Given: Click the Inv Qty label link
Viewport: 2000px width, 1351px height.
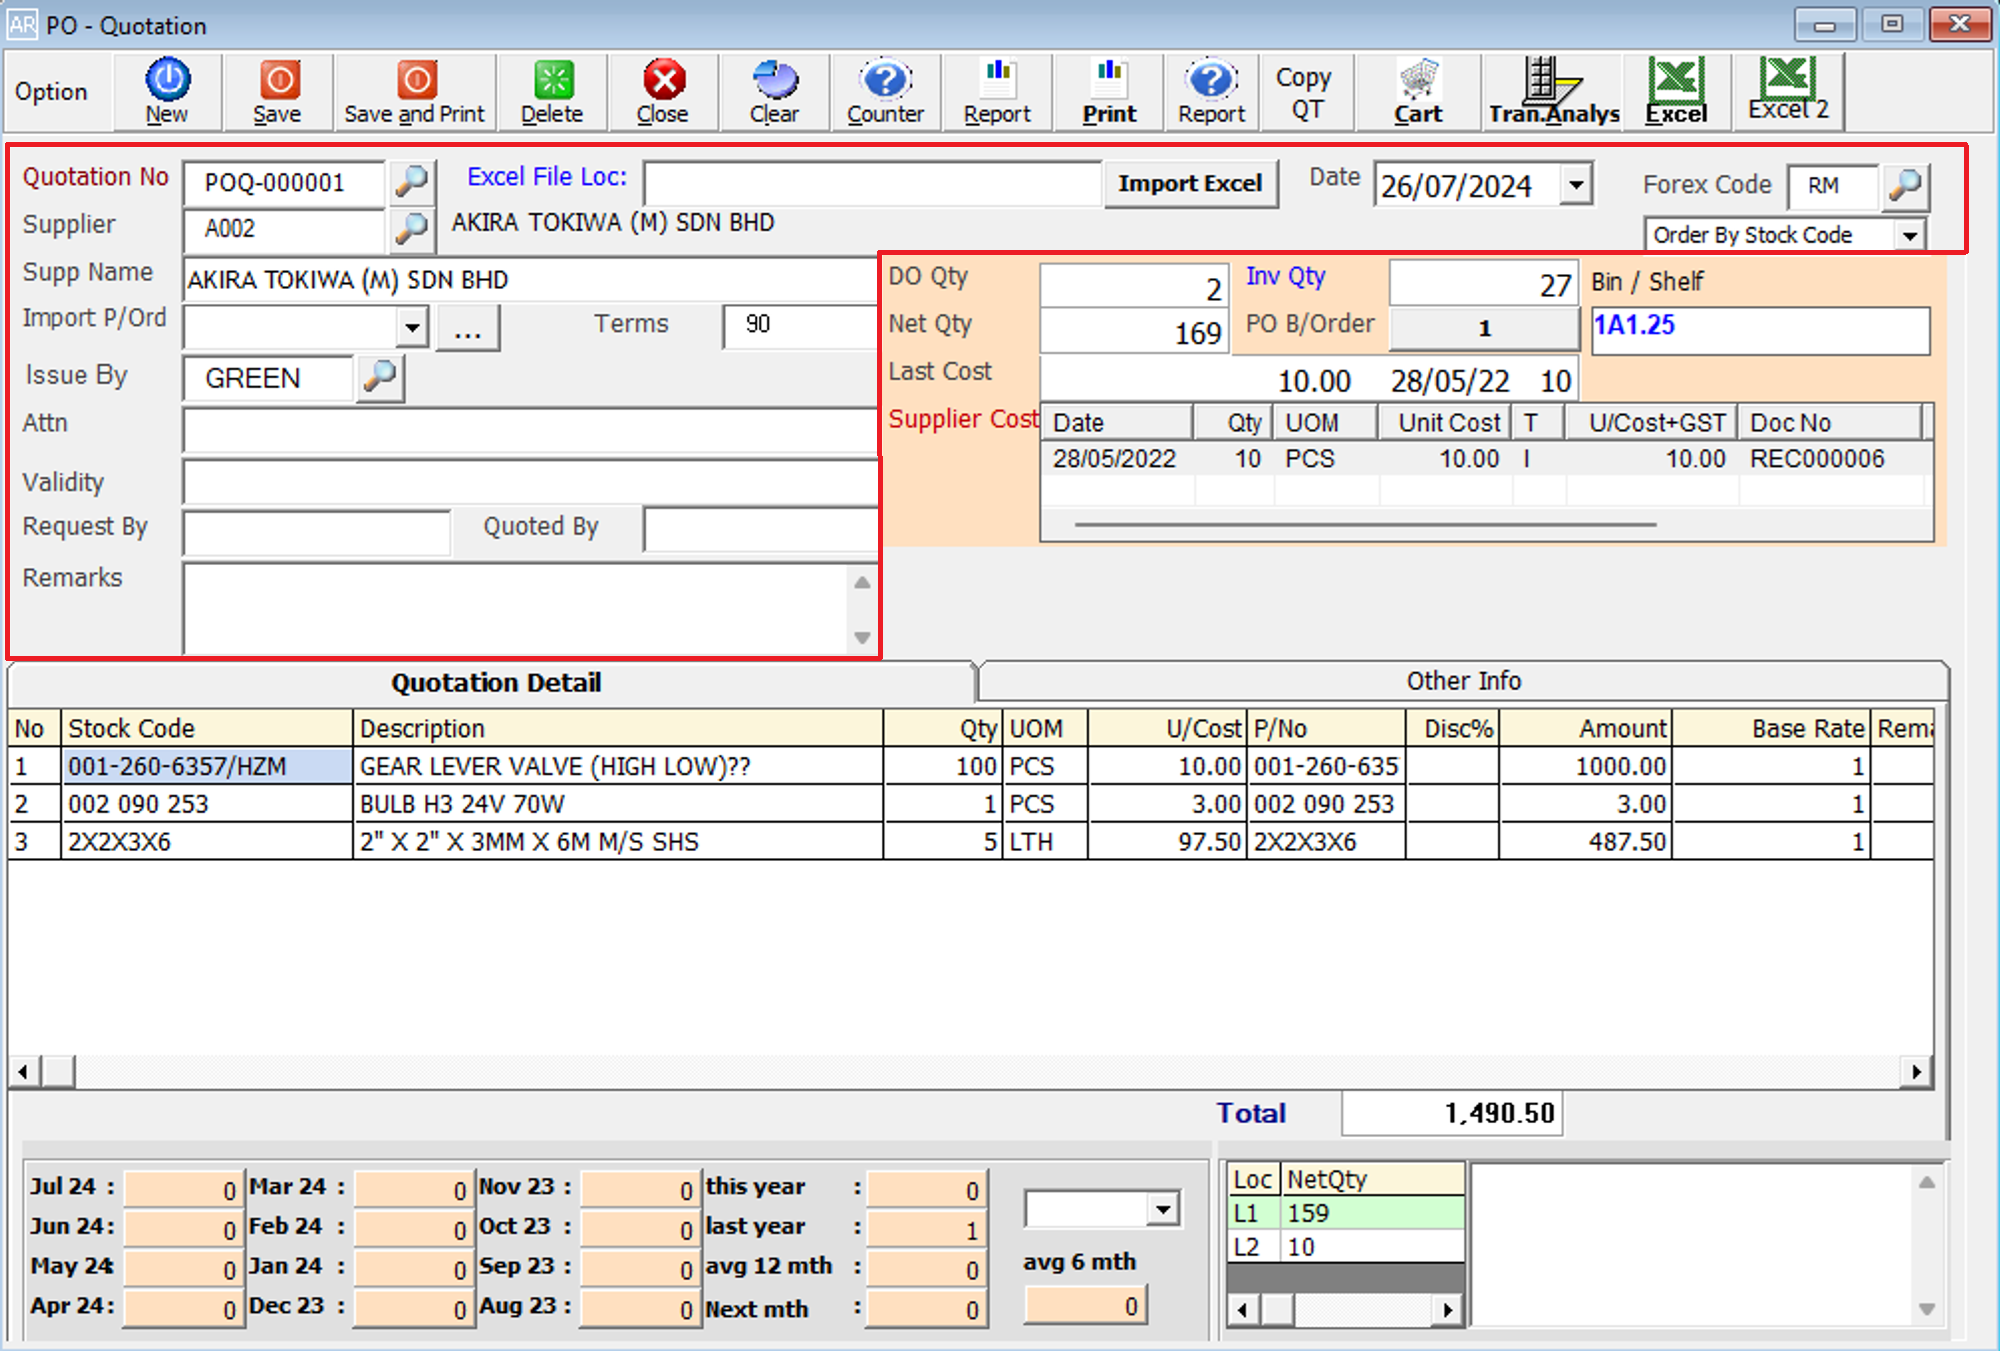Looking at the screenshot, I should click(x=1285, y=276).
